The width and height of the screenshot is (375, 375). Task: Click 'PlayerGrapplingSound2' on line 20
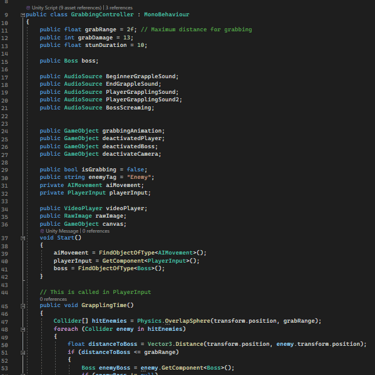142,100
